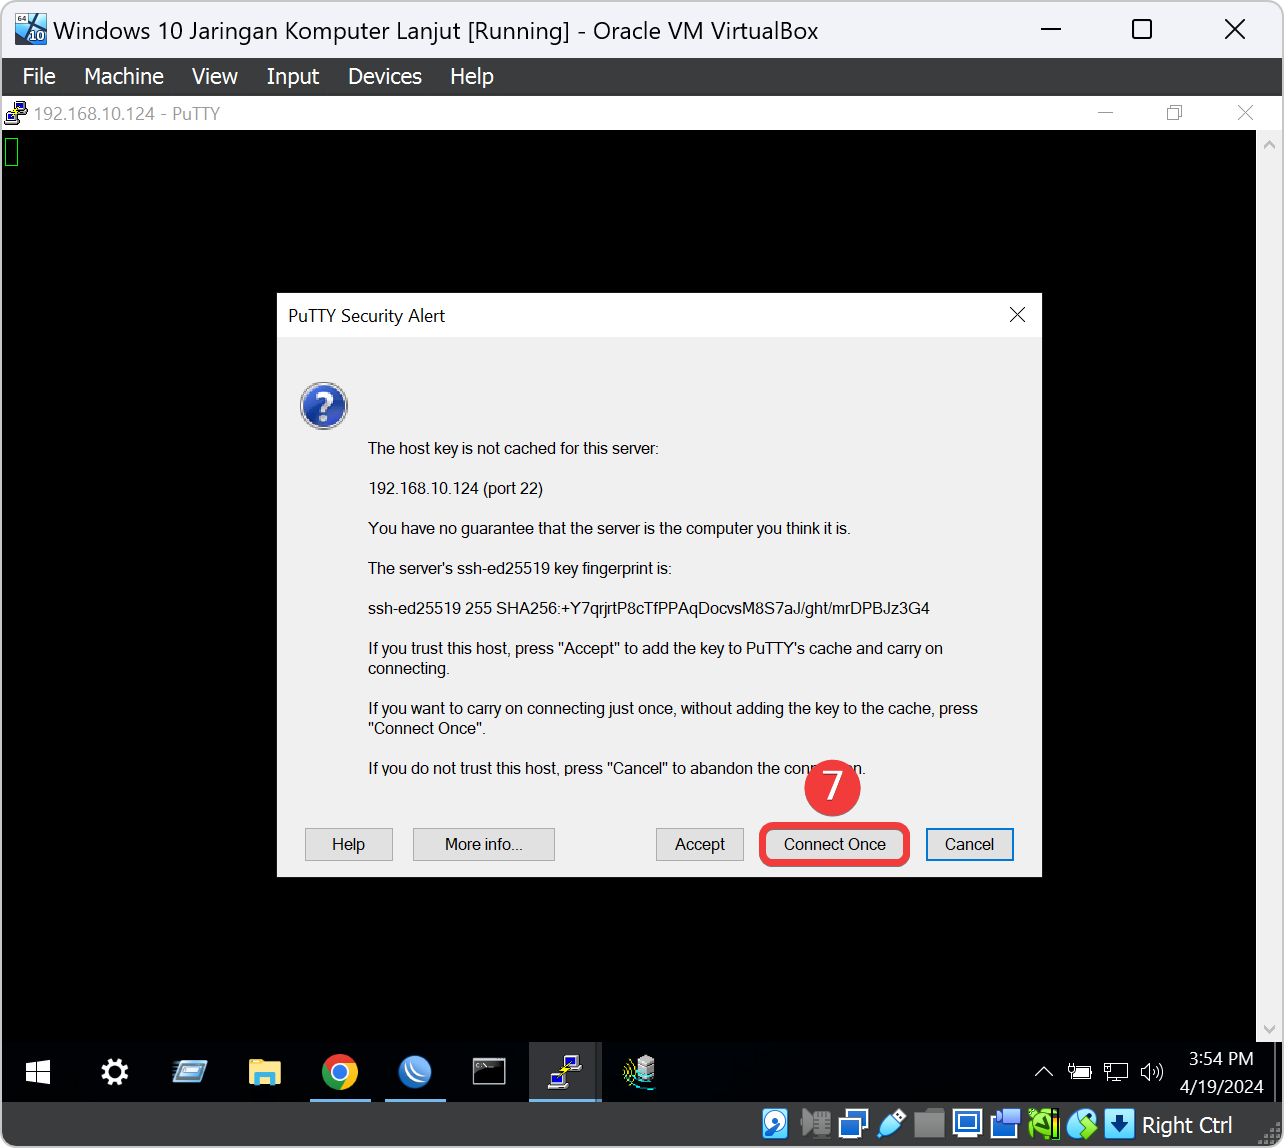Click the Accept button
The image size is (1284, 1148).
click(x=699, y=844)
